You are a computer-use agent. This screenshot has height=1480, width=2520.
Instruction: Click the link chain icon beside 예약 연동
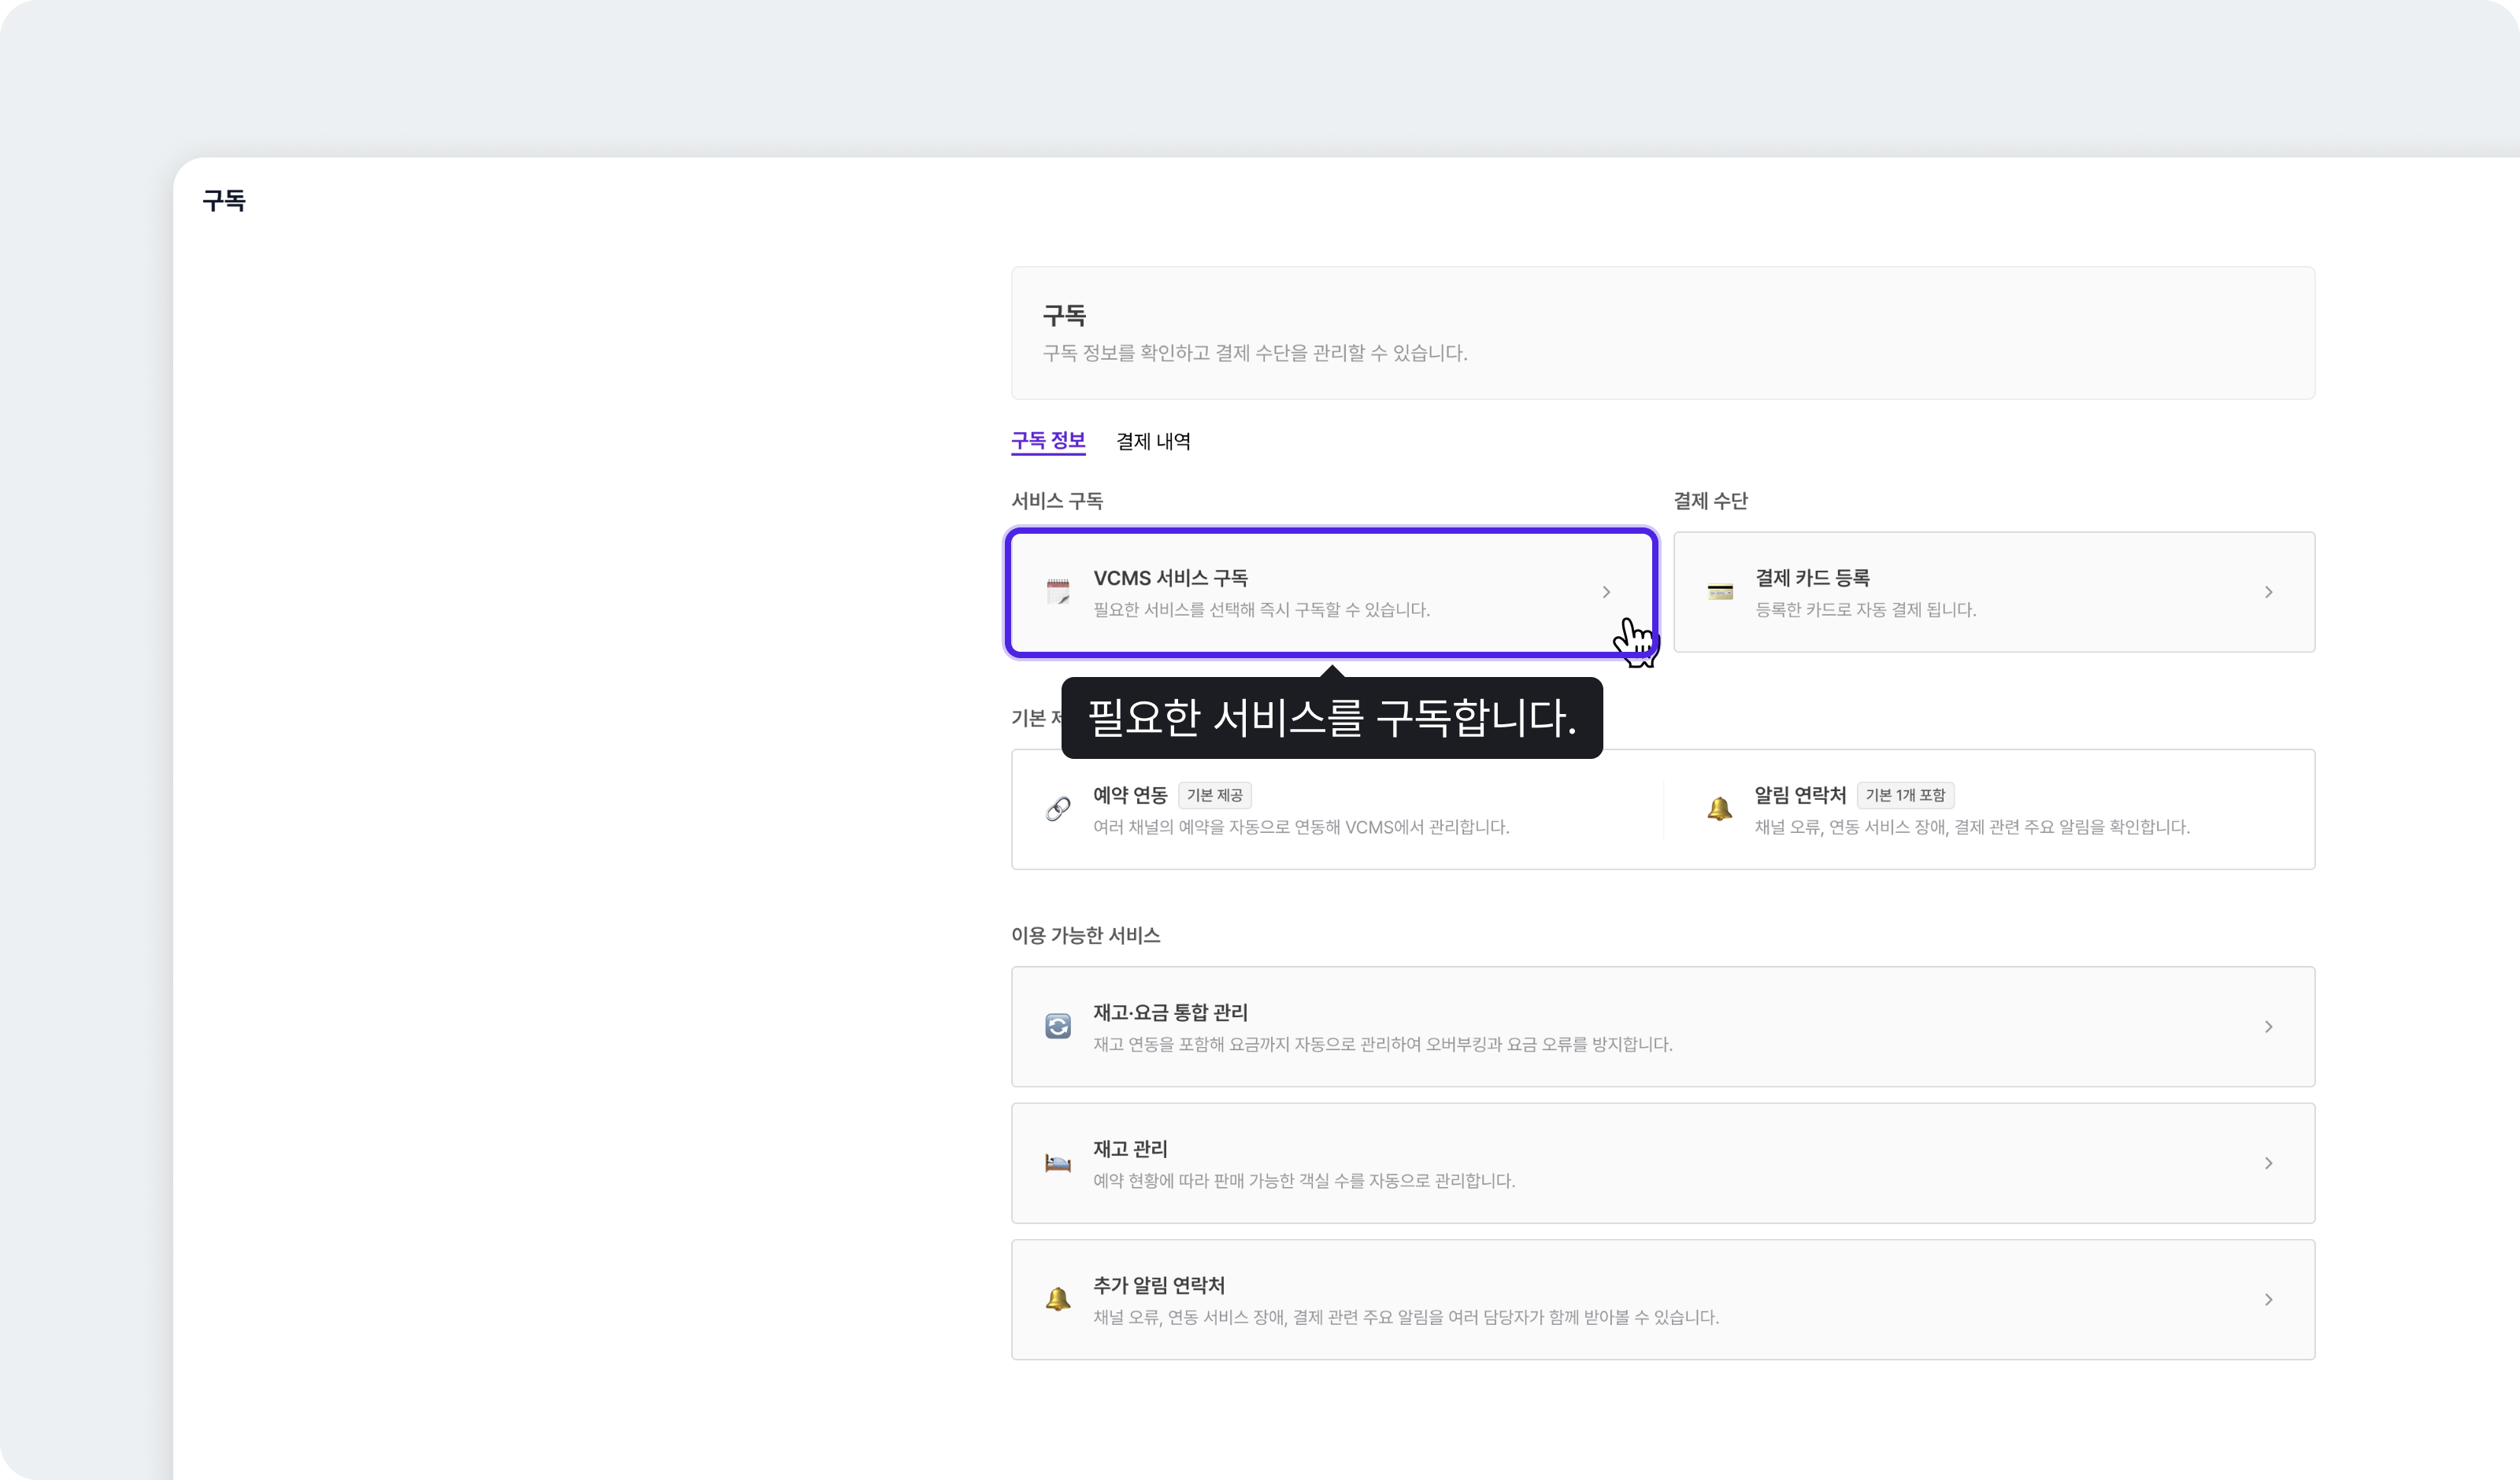[x=1058, y=809]
